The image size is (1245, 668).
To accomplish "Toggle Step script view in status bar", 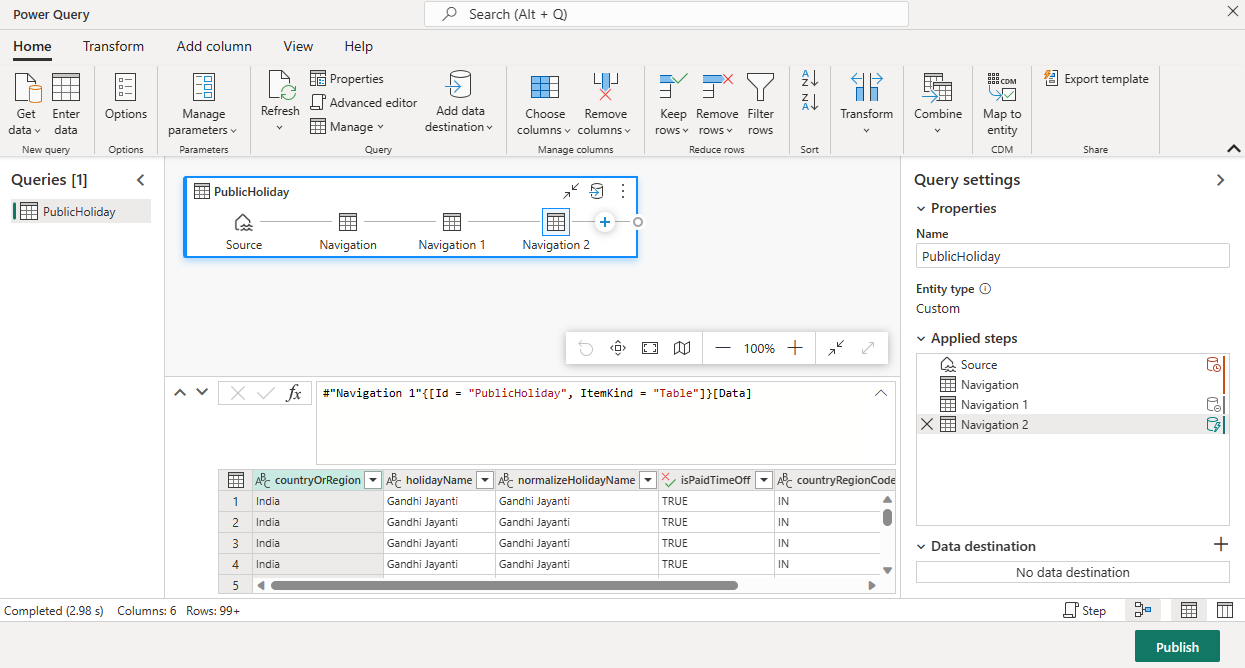I will tap(1084, 610).
